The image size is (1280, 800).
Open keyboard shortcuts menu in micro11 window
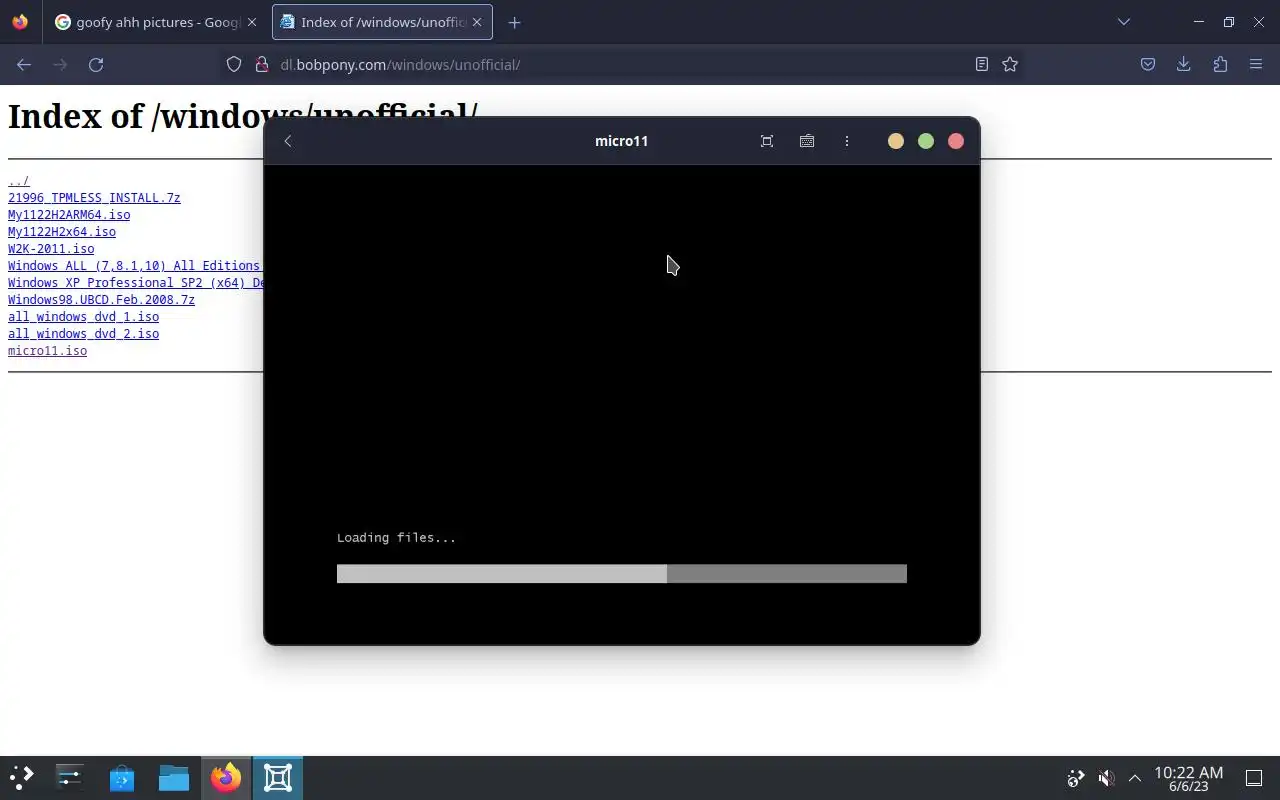point(807,141)
